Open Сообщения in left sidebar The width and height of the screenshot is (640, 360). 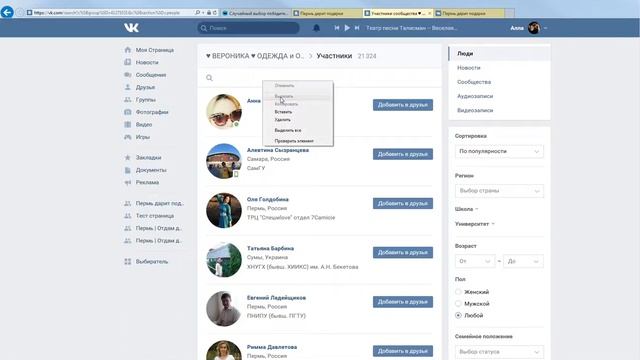(151, 75)
